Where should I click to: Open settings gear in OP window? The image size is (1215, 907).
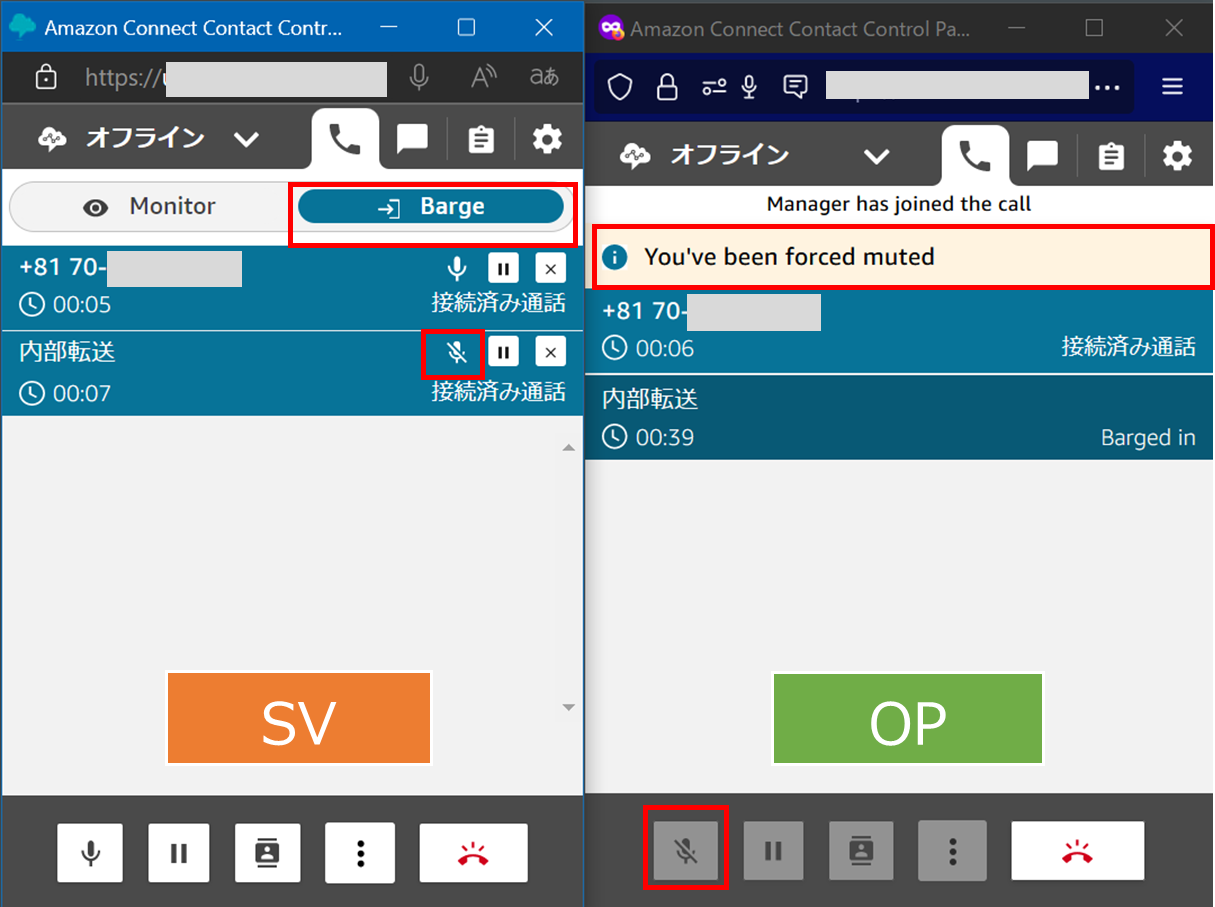point(1177,156)
